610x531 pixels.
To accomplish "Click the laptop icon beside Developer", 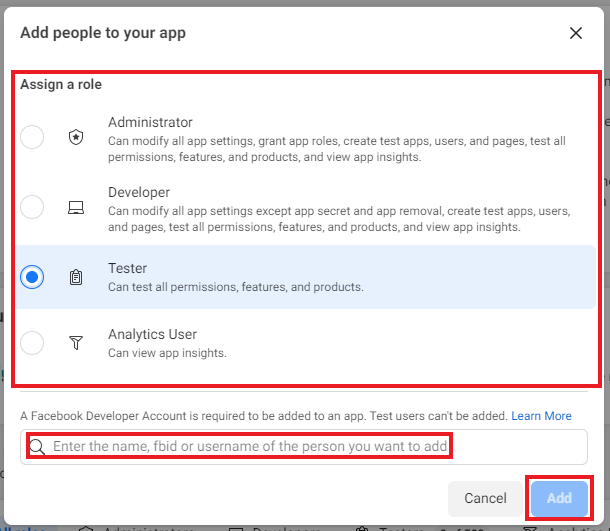I will point(76,208).
